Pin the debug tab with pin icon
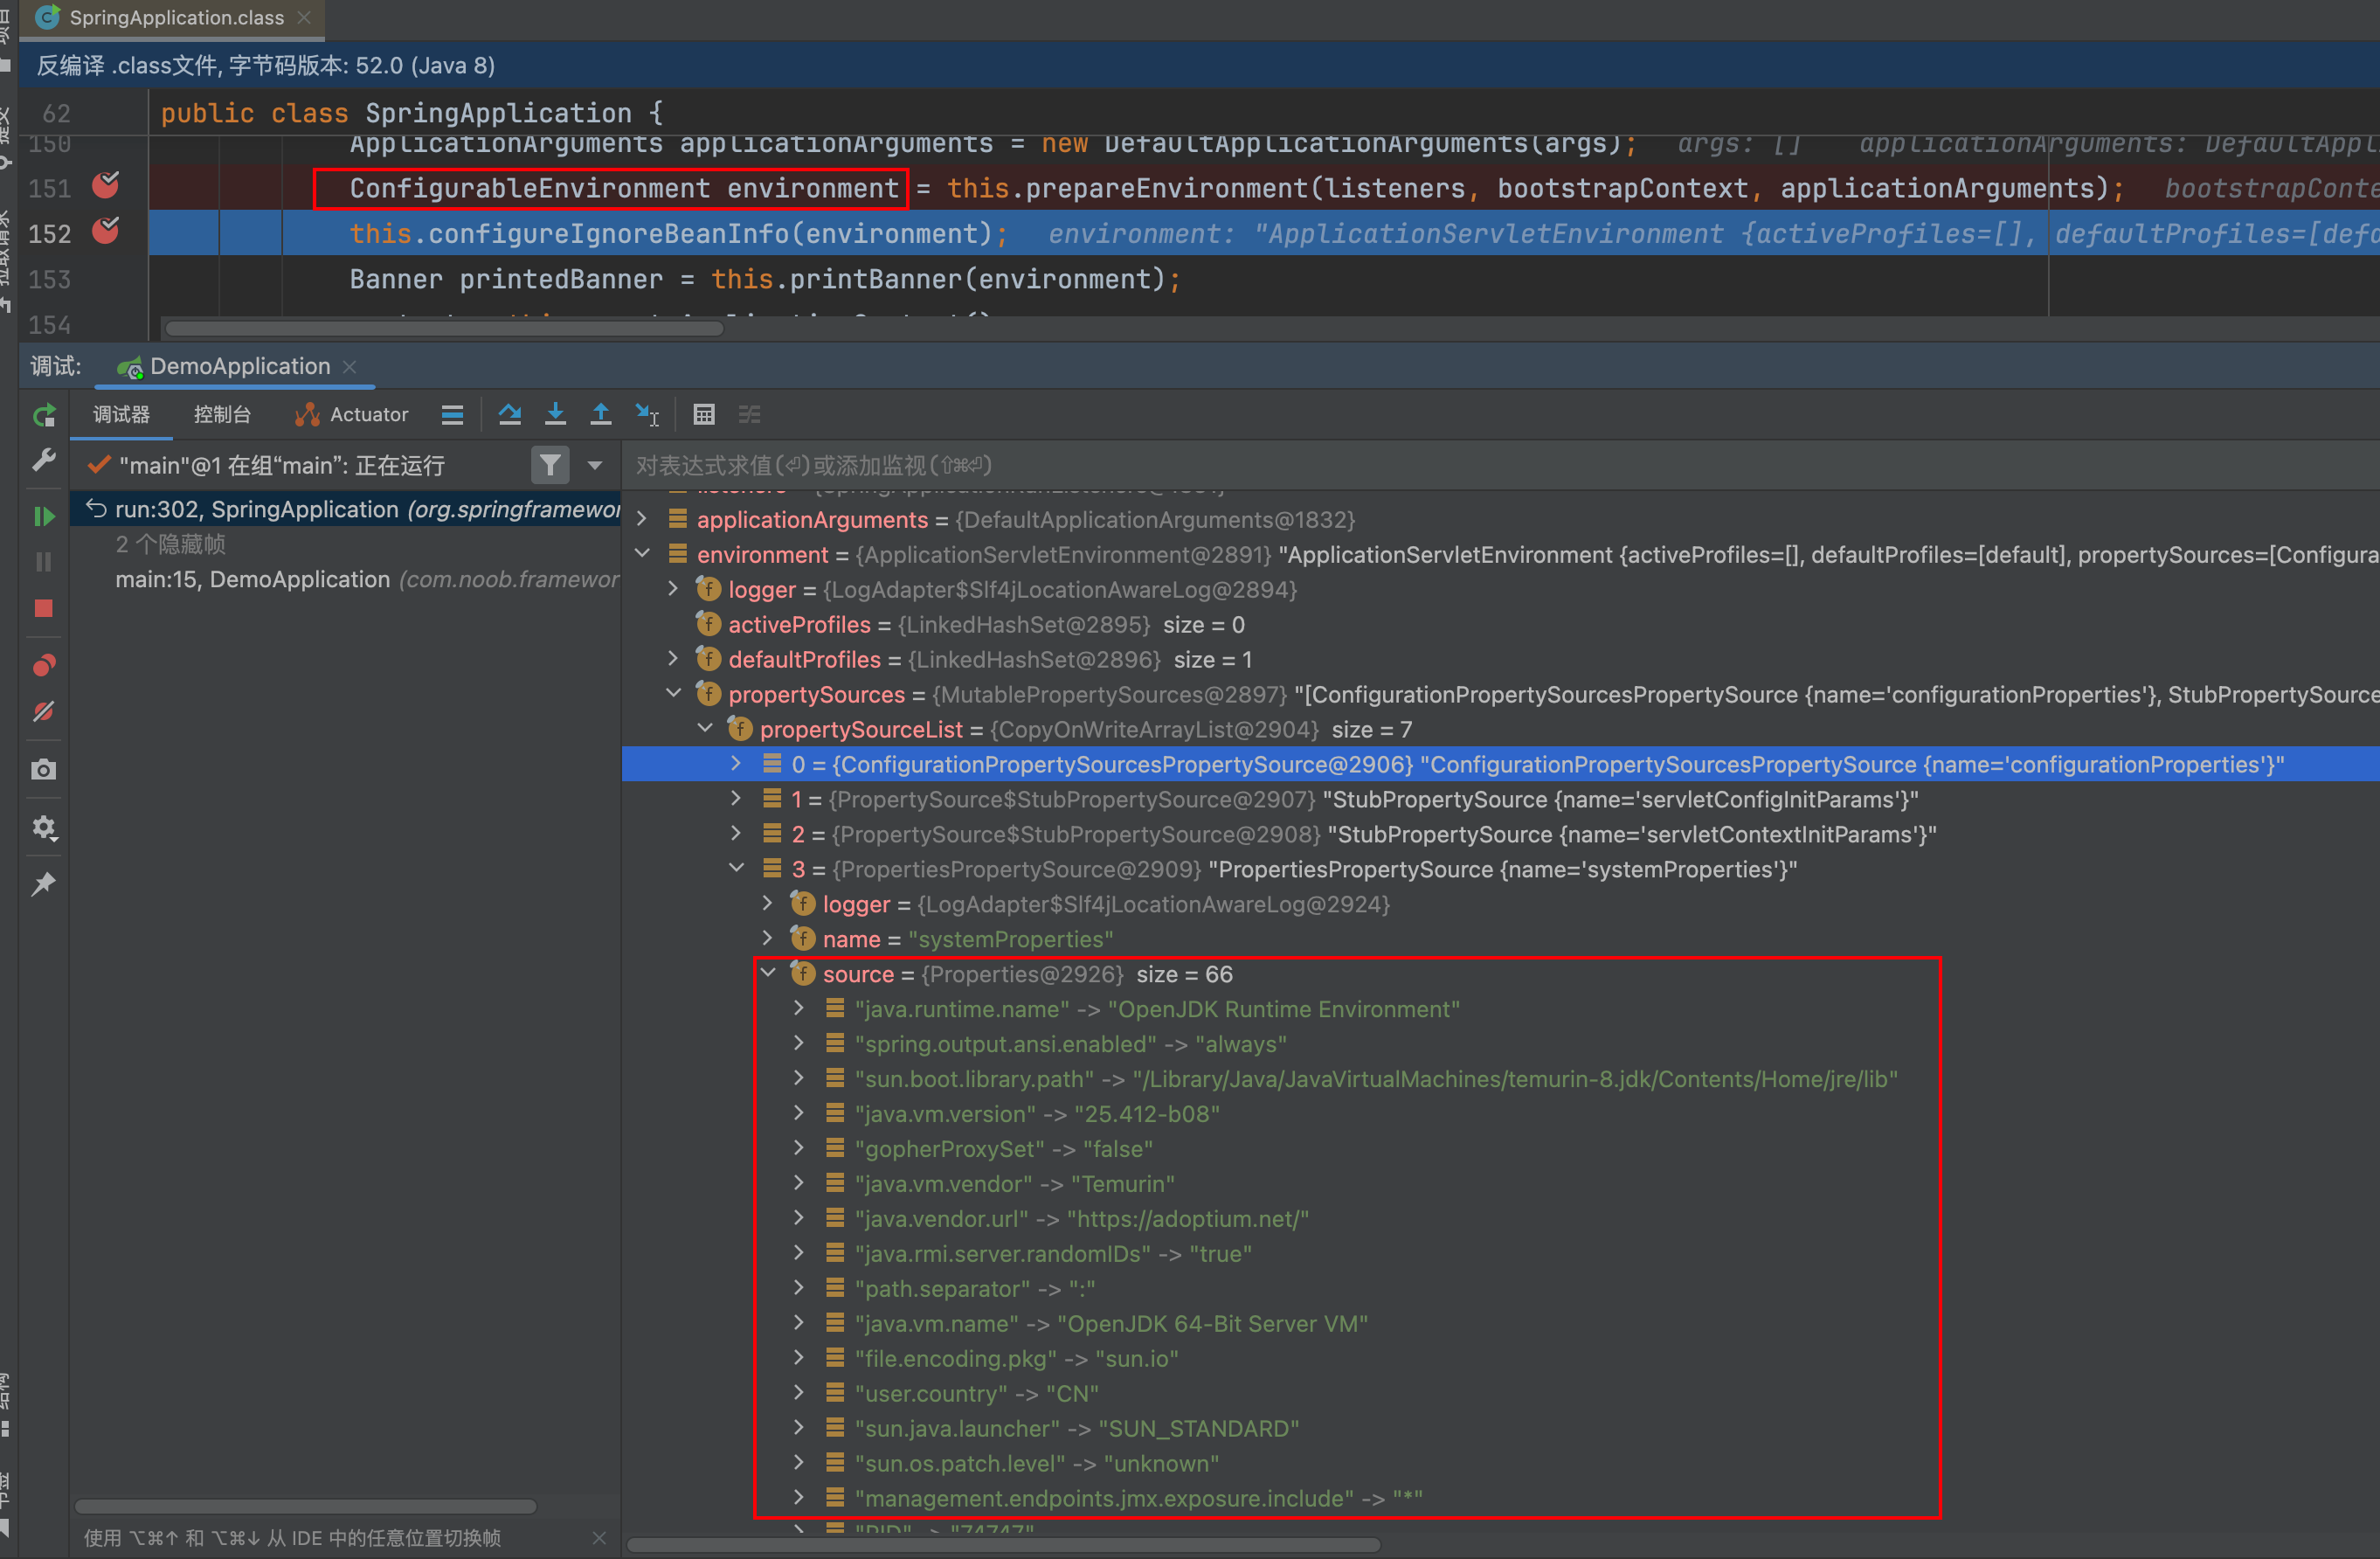 [x=44, y=884]
